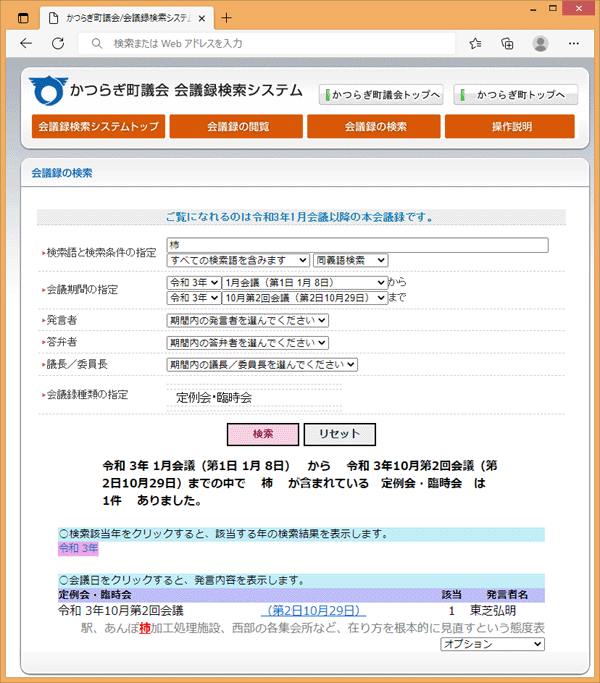Click the address bar search field
600x683 pixels.
[267, 43]
